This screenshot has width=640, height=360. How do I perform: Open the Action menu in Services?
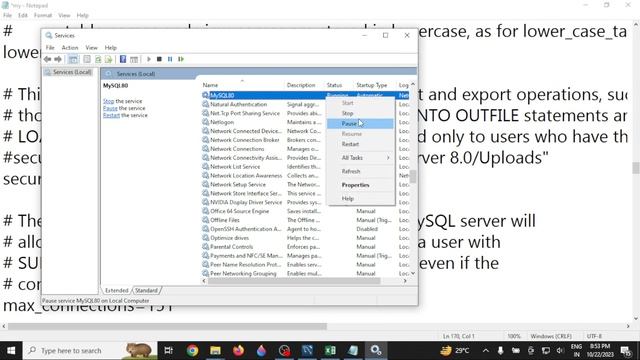(x=70, y=48)
